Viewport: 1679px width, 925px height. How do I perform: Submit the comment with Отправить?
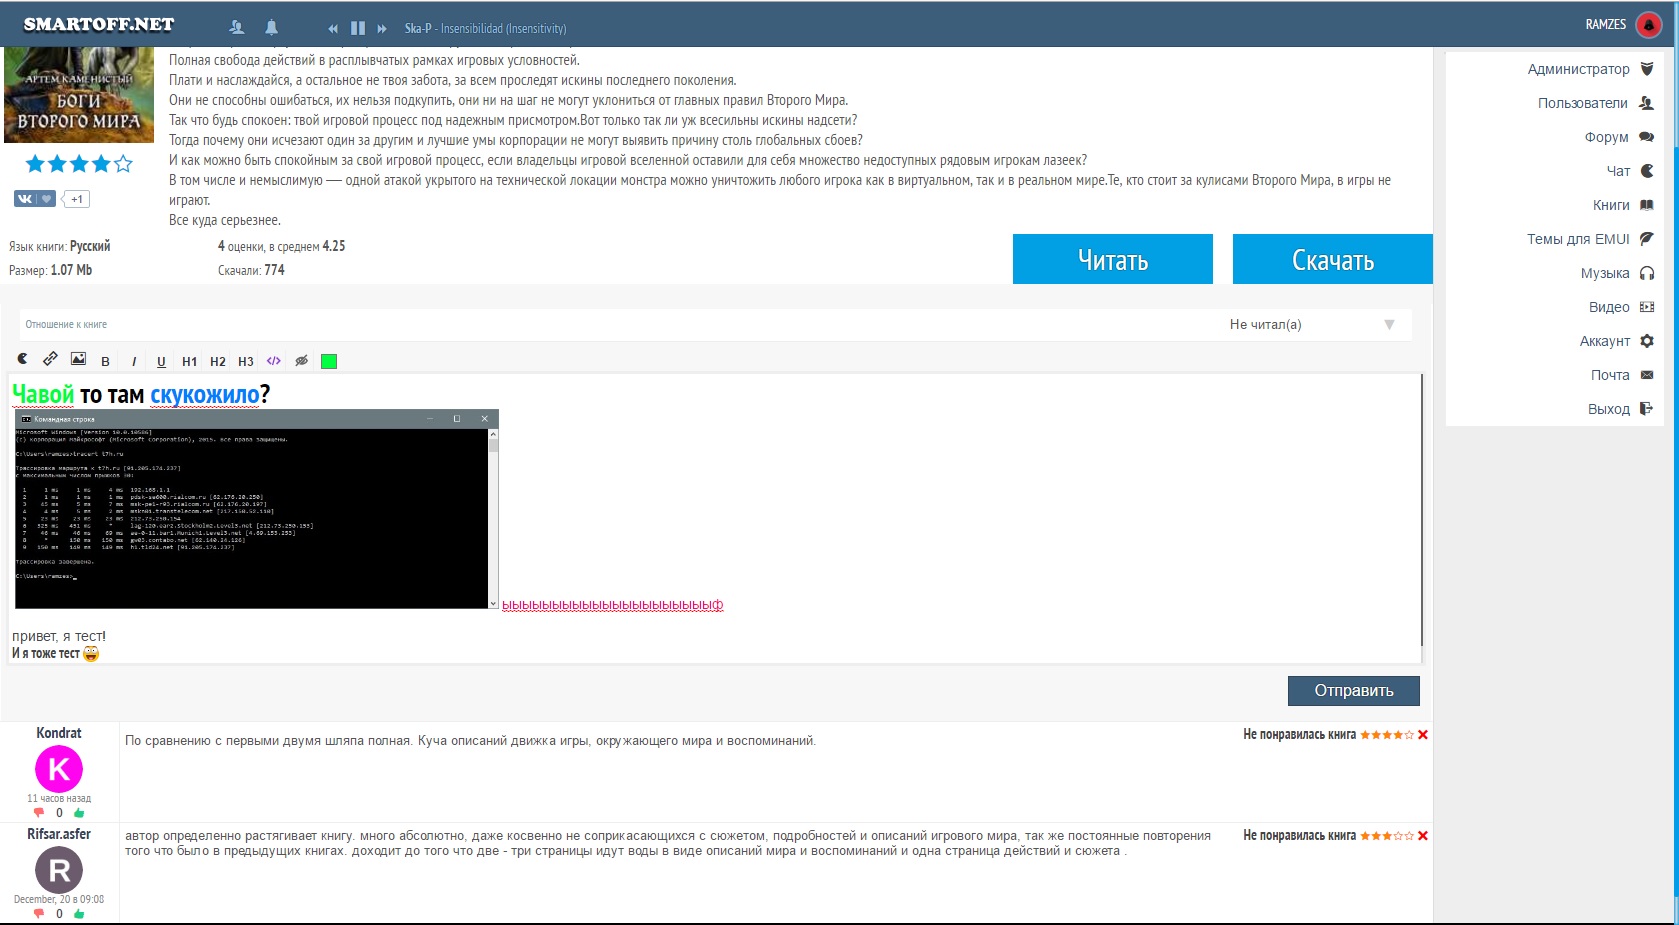tap(1354, 691)
